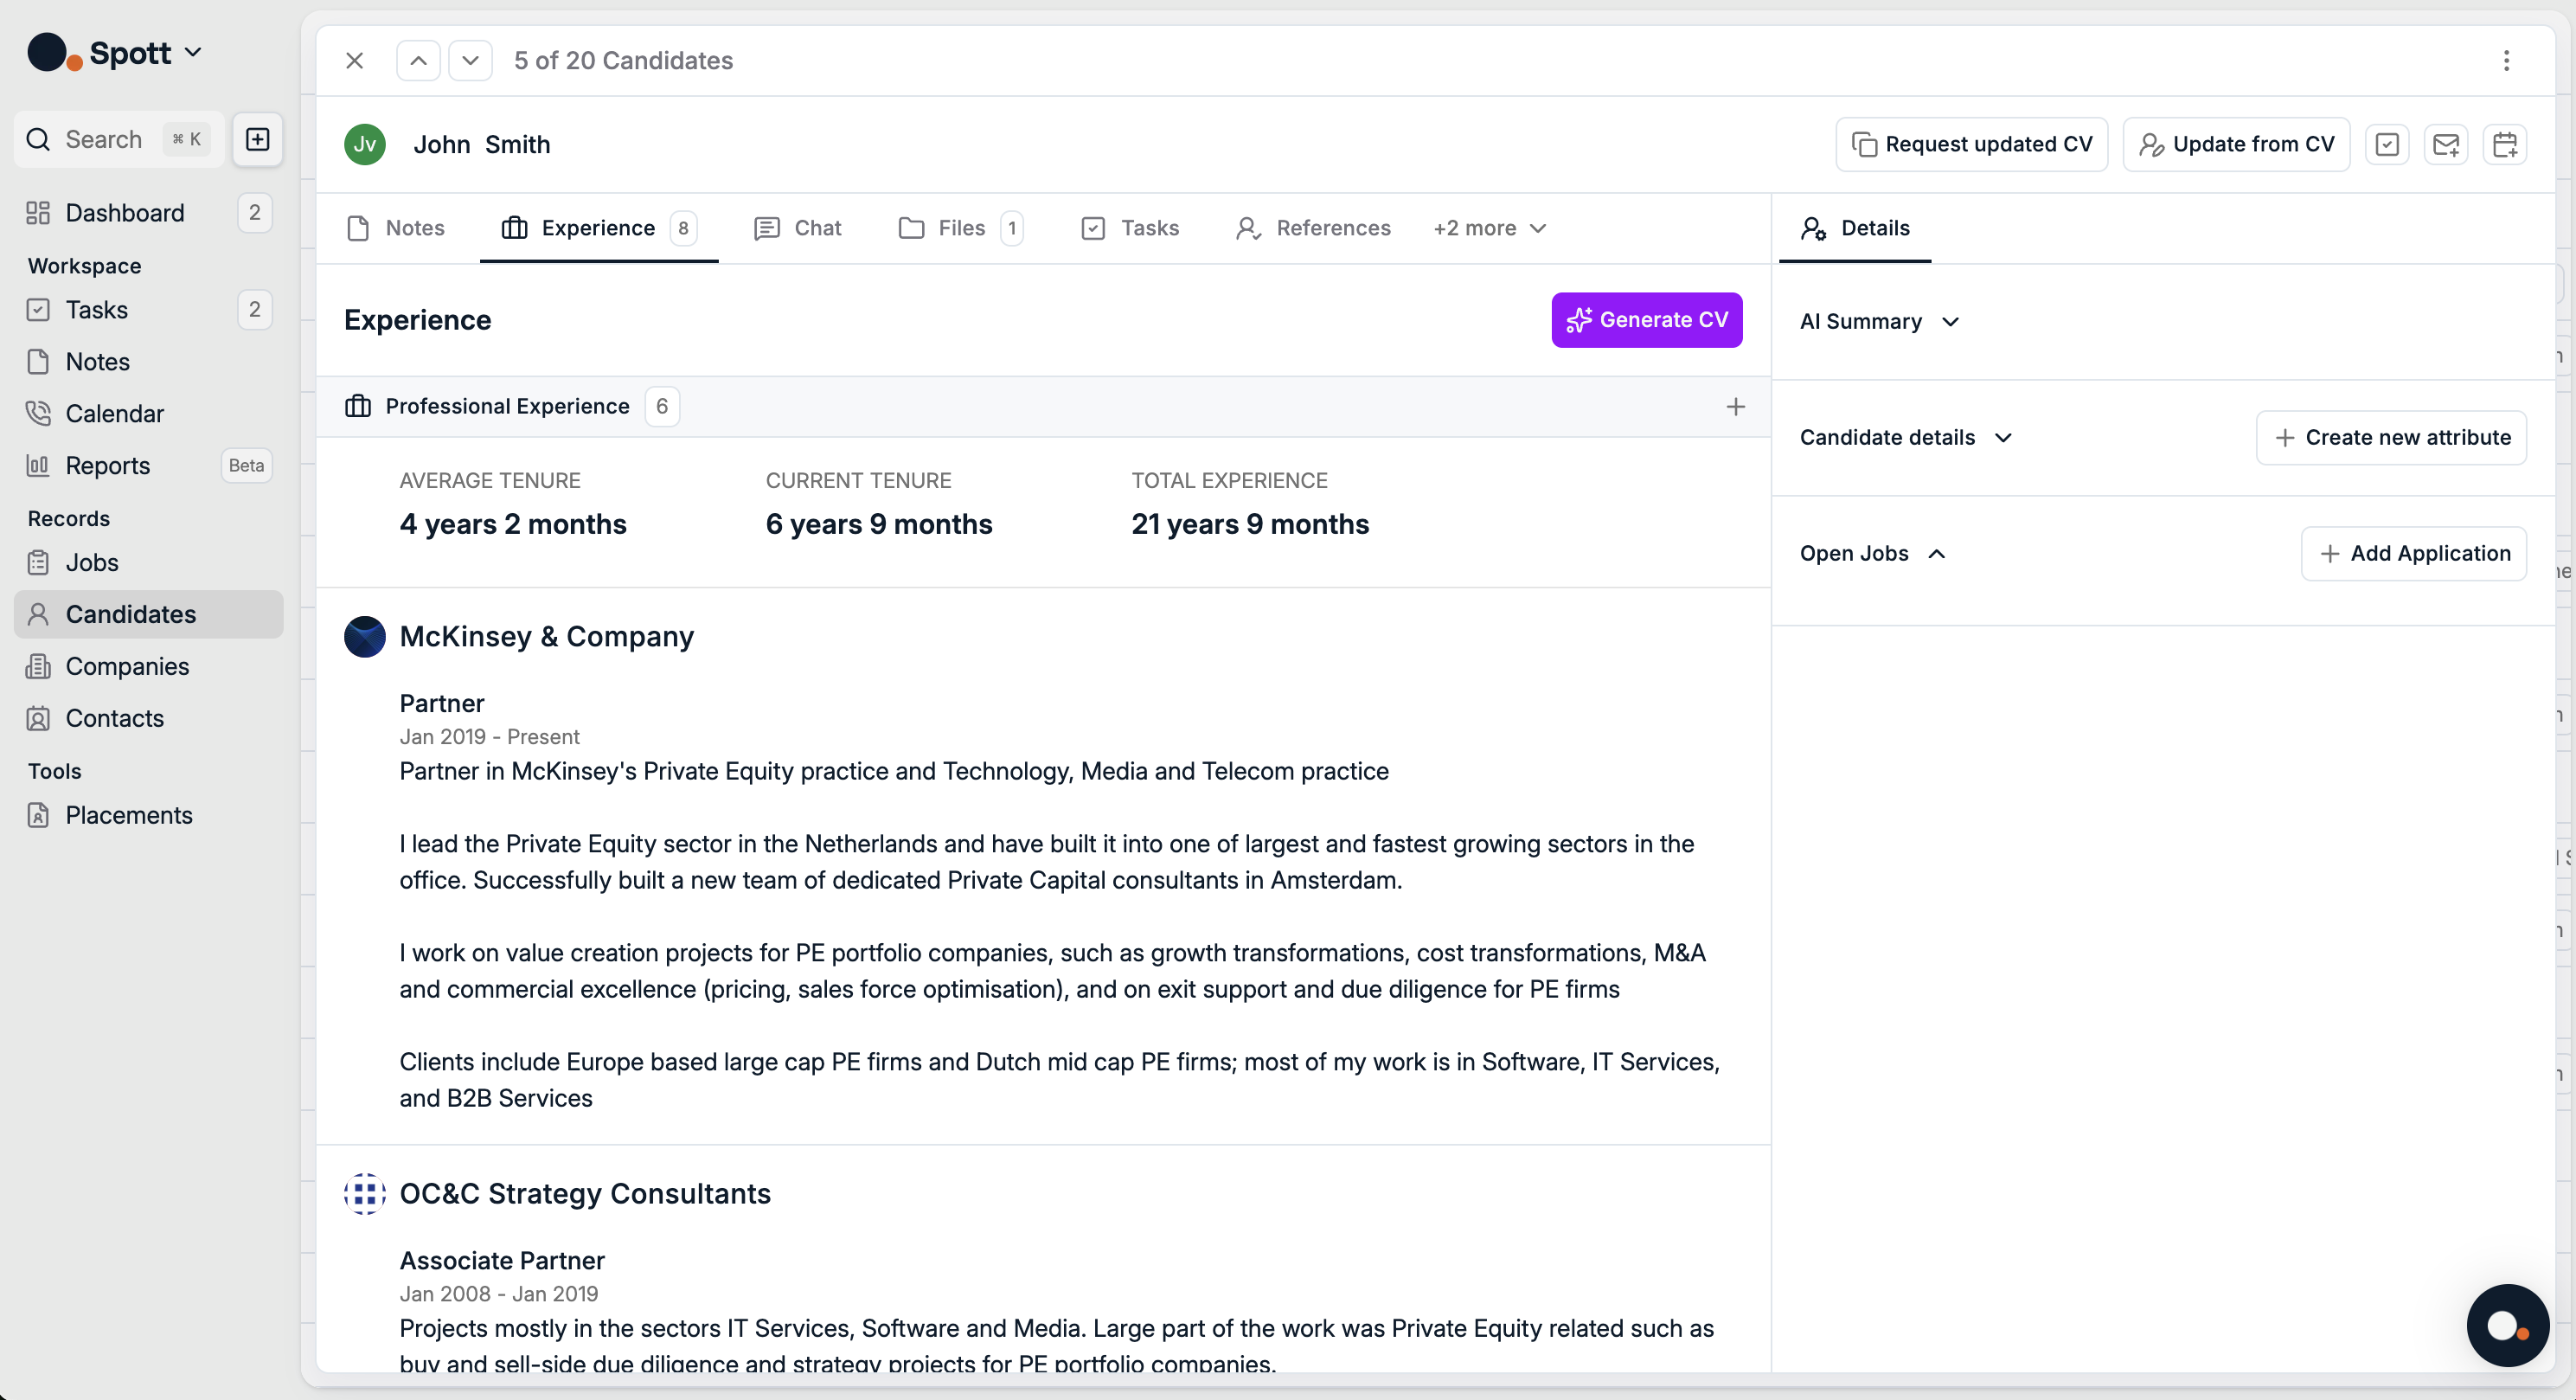Screen dimensions: 2576x1400
Task: Switch to the References tab
Action: [1313, 228]
